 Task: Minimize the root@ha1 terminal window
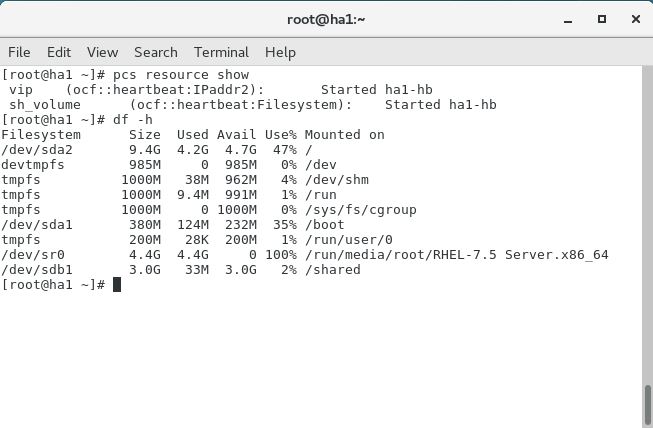point(568,20)
